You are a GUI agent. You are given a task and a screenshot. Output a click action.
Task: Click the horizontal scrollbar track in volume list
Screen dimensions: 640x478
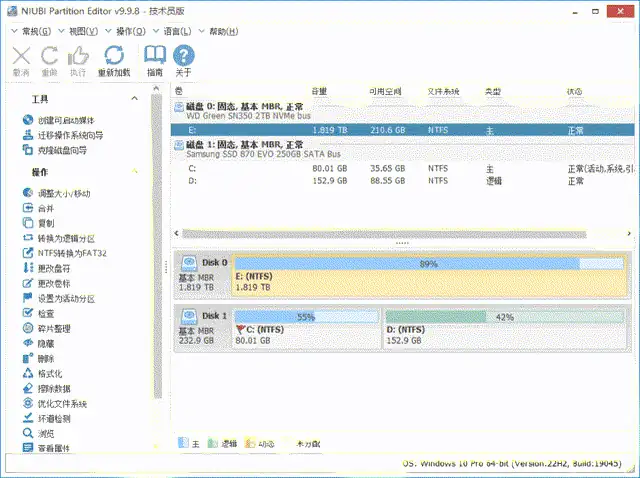point(384,234)
